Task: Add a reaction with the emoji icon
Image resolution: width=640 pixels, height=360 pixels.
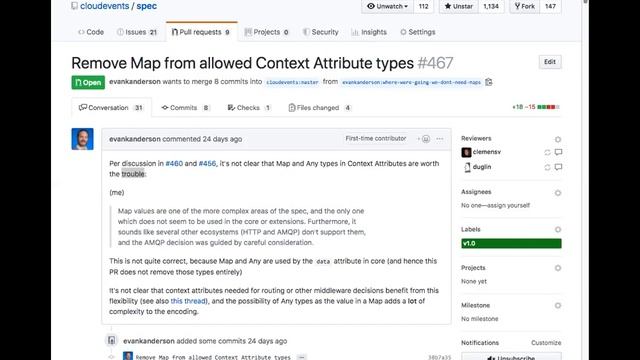Action: pyautogui.click(x=424, y=139)
